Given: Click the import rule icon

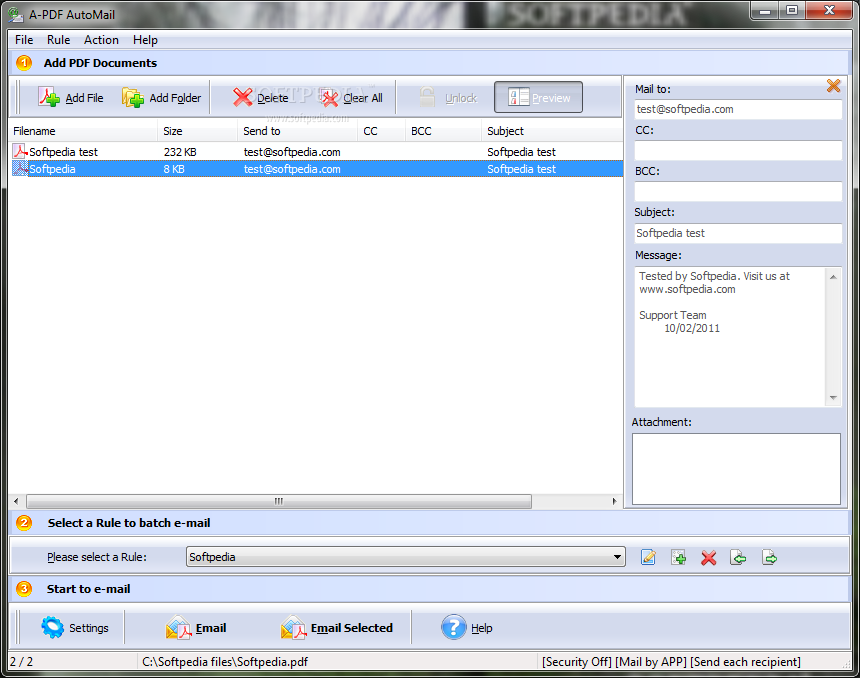Looking at the screenshot, I should point(738,557).
